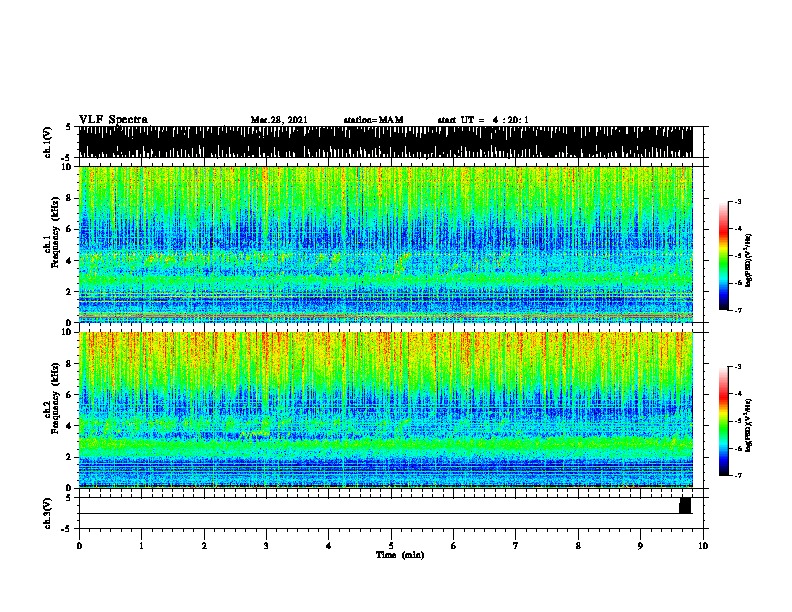Click the "5" tick on the time axis

click(x=391, y=546)
